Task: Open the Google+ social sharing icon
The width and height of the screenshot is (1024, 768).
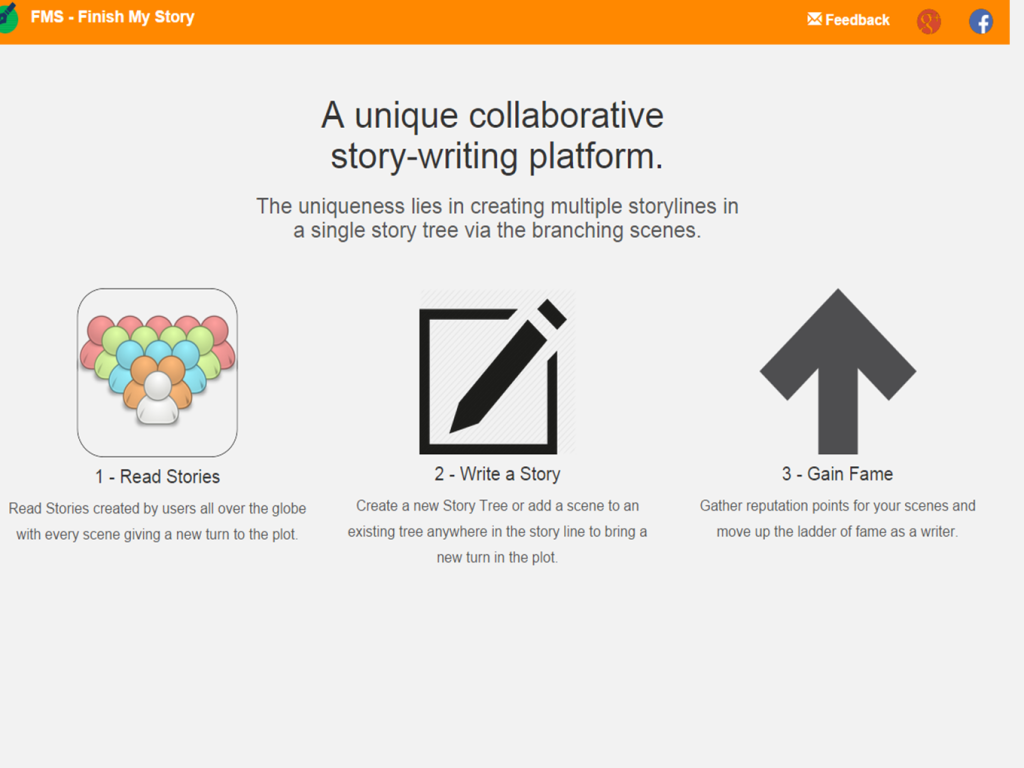Action: (928, 20)
